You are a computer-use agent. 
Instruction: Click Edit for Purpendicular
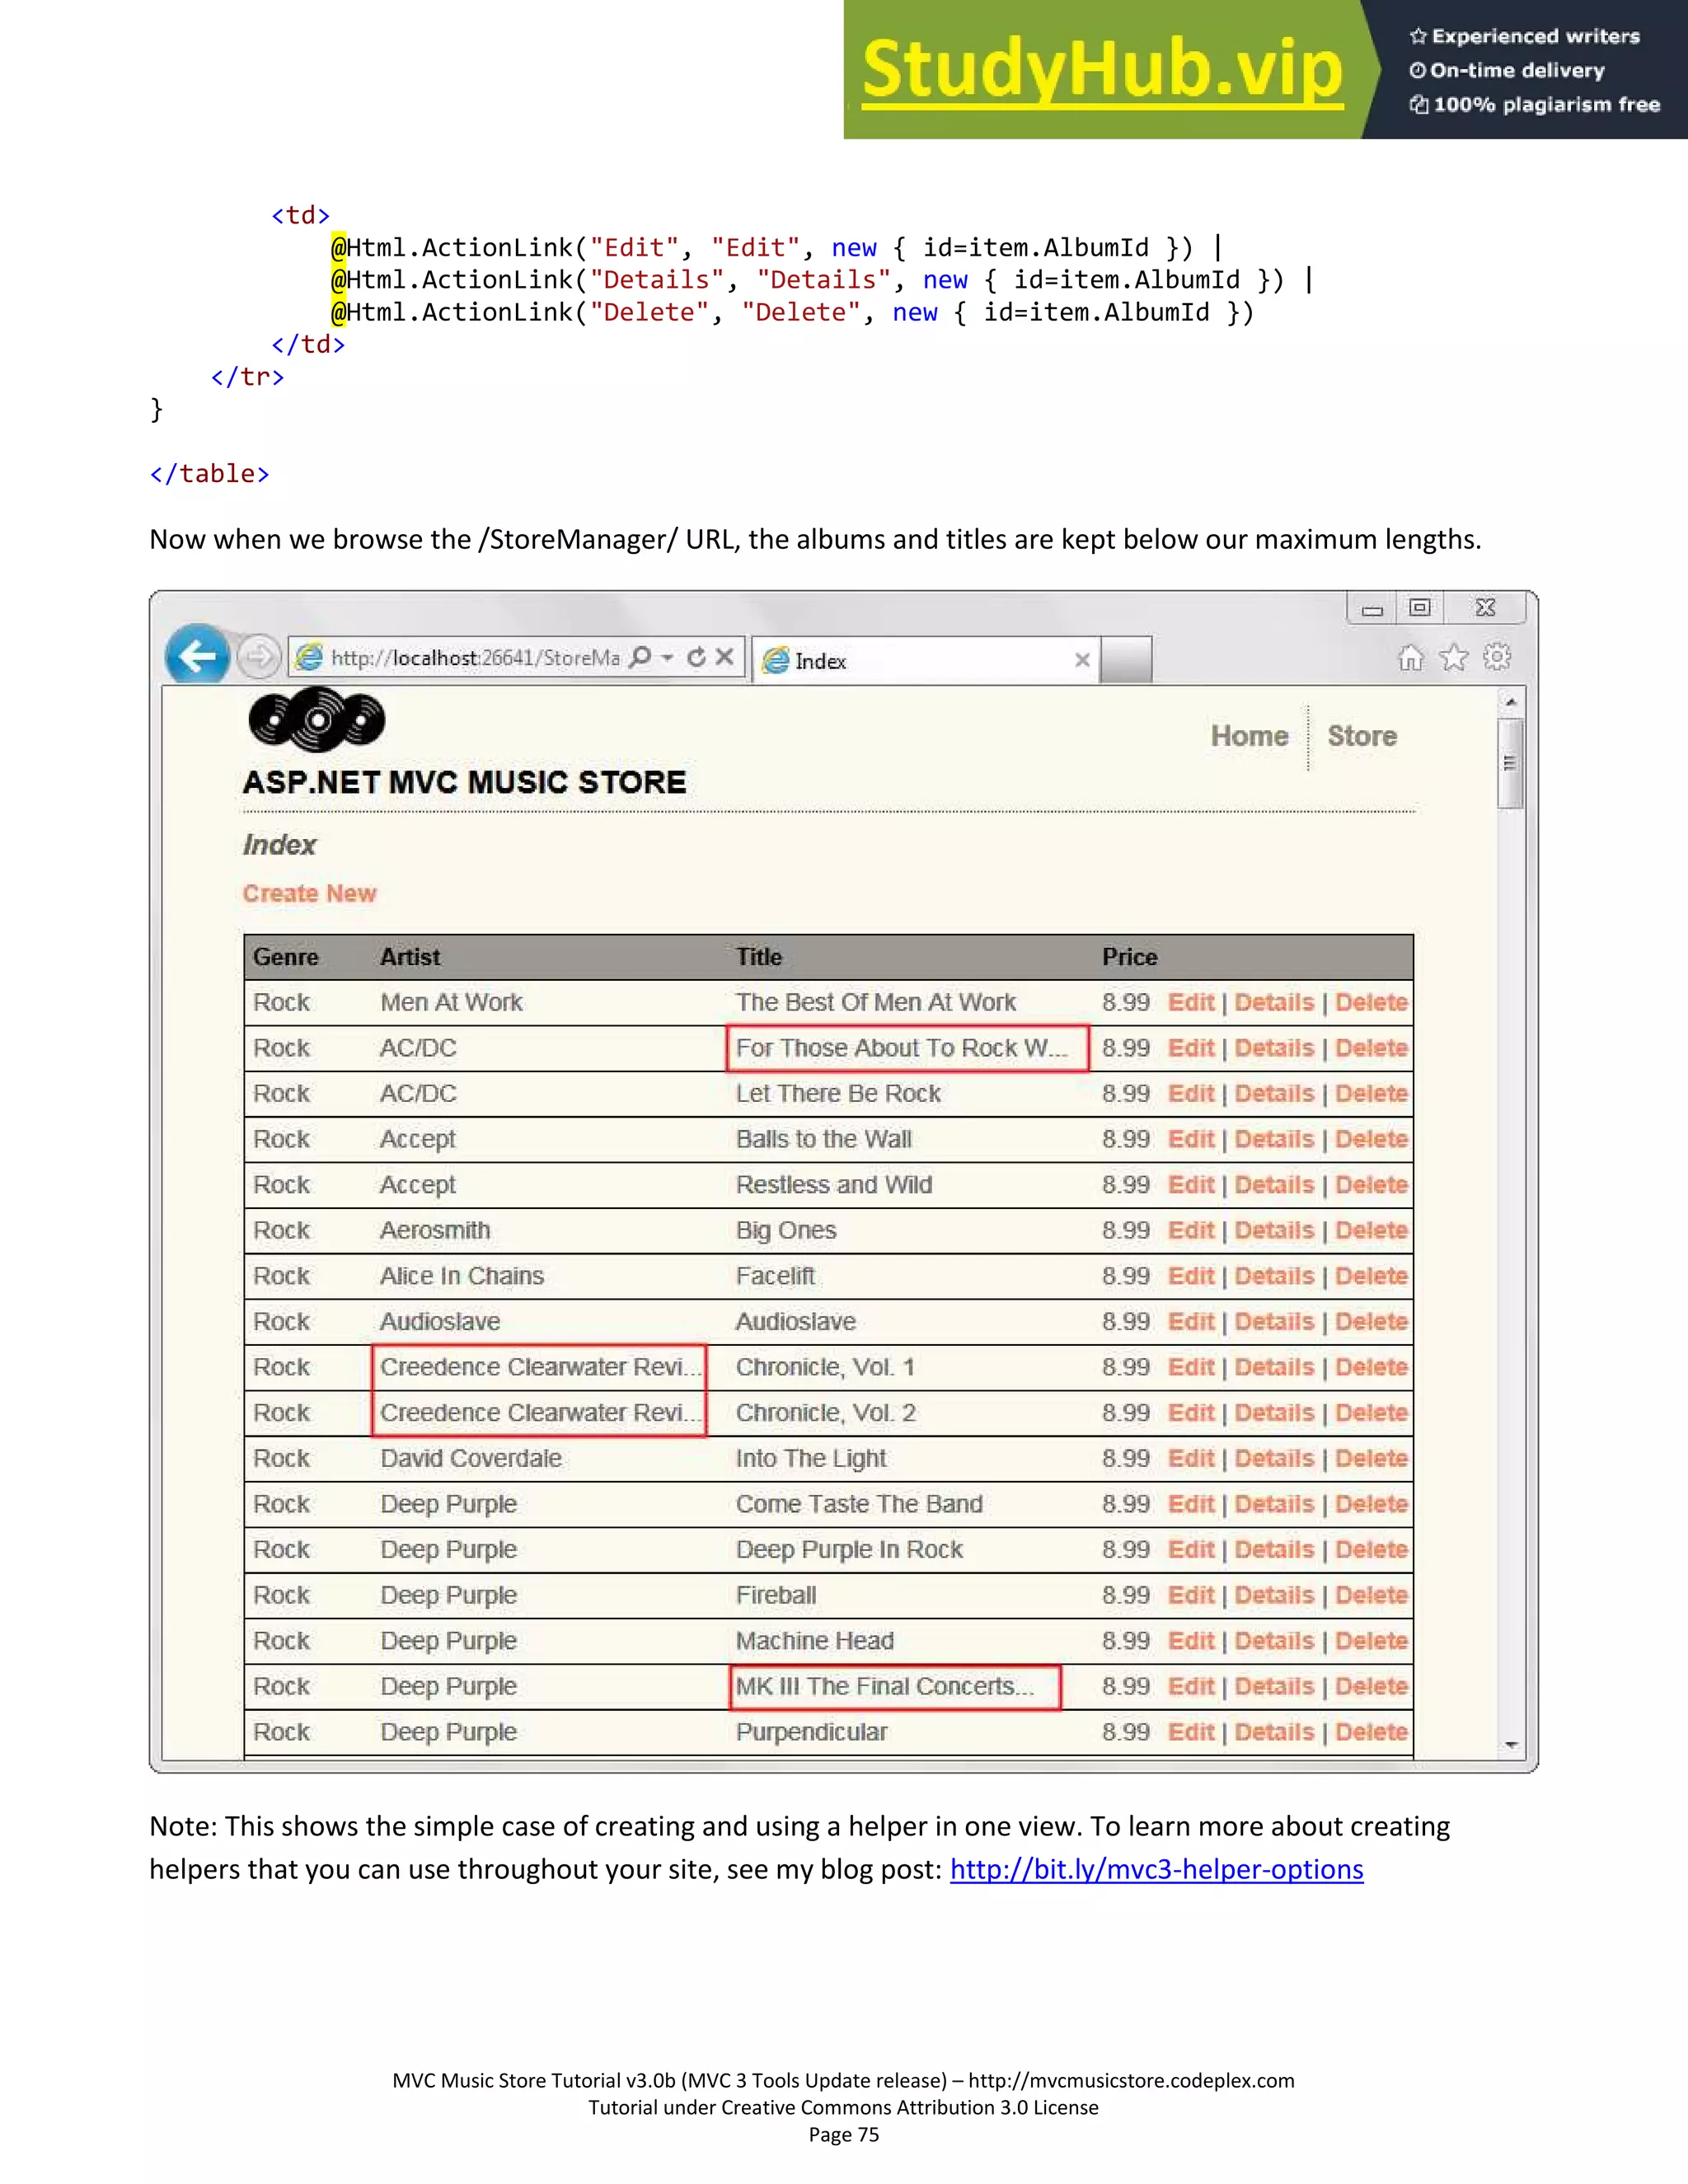coord(1191,1732)
